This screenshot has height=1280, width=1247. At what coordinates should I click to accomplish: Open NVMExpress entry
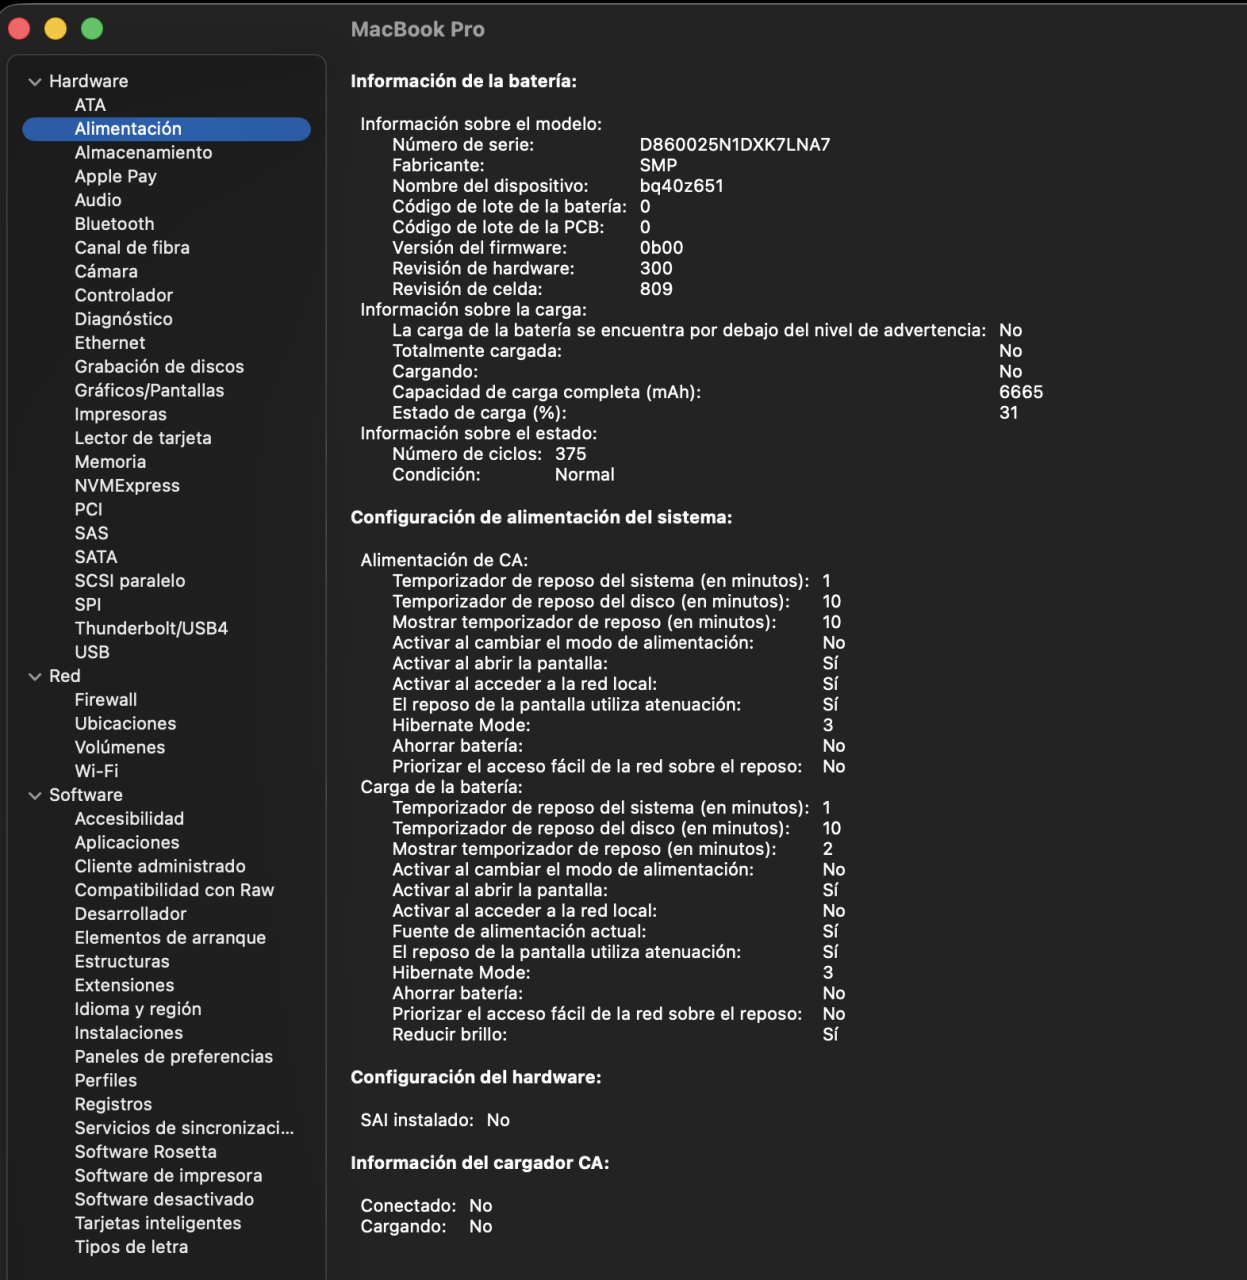127,486
